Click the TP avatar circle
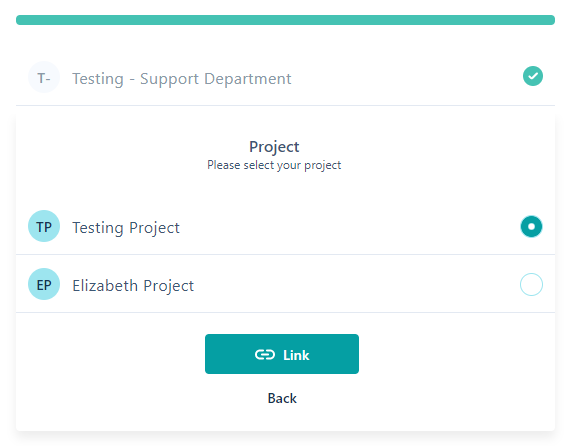This screenshot has height=446, width=570. (44, 226)
